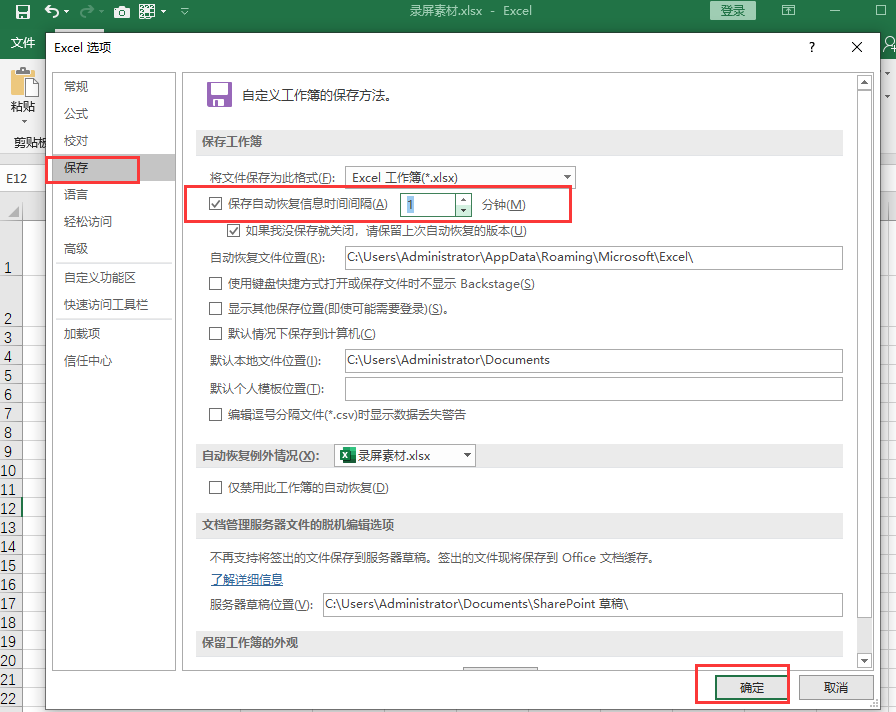
Task: Close the Excel 选项 dialog
Action: [857, 47]
